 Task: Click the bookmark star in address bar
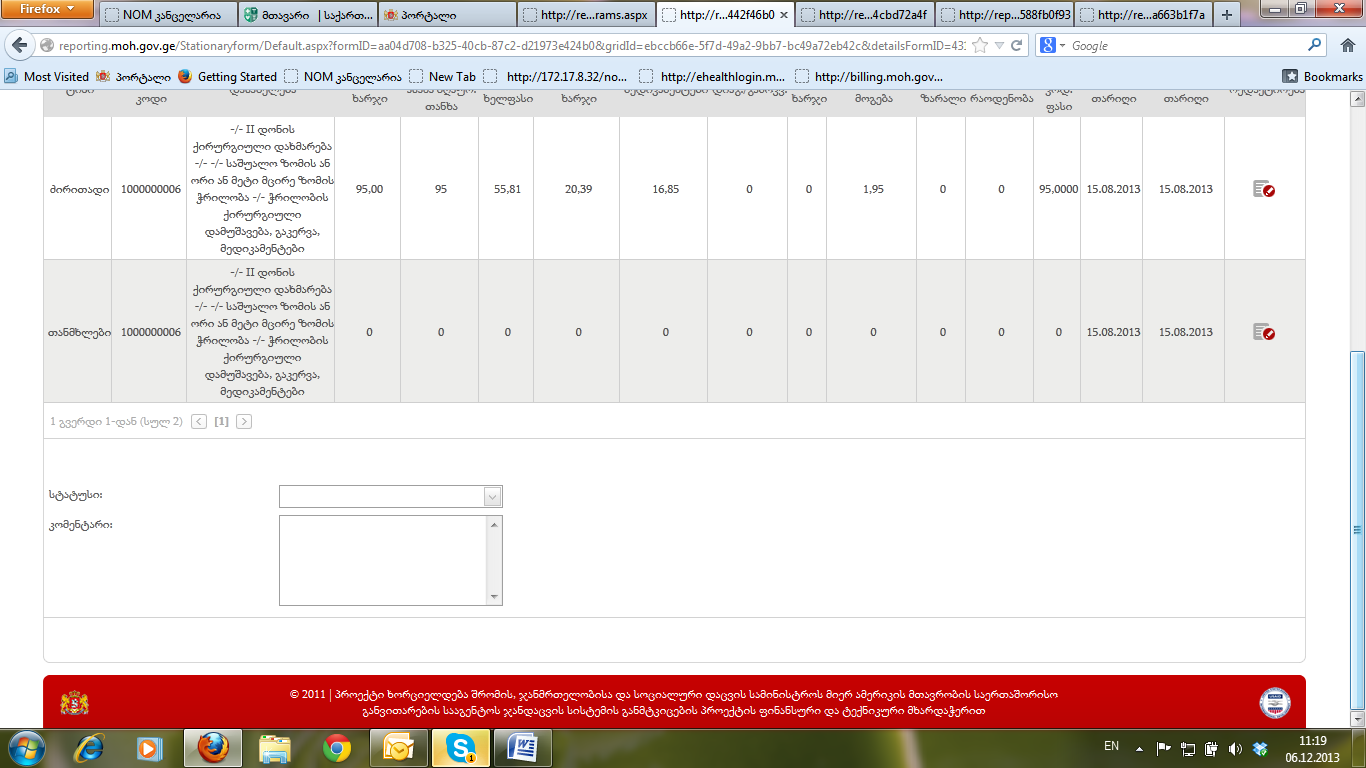click(981, 45)
